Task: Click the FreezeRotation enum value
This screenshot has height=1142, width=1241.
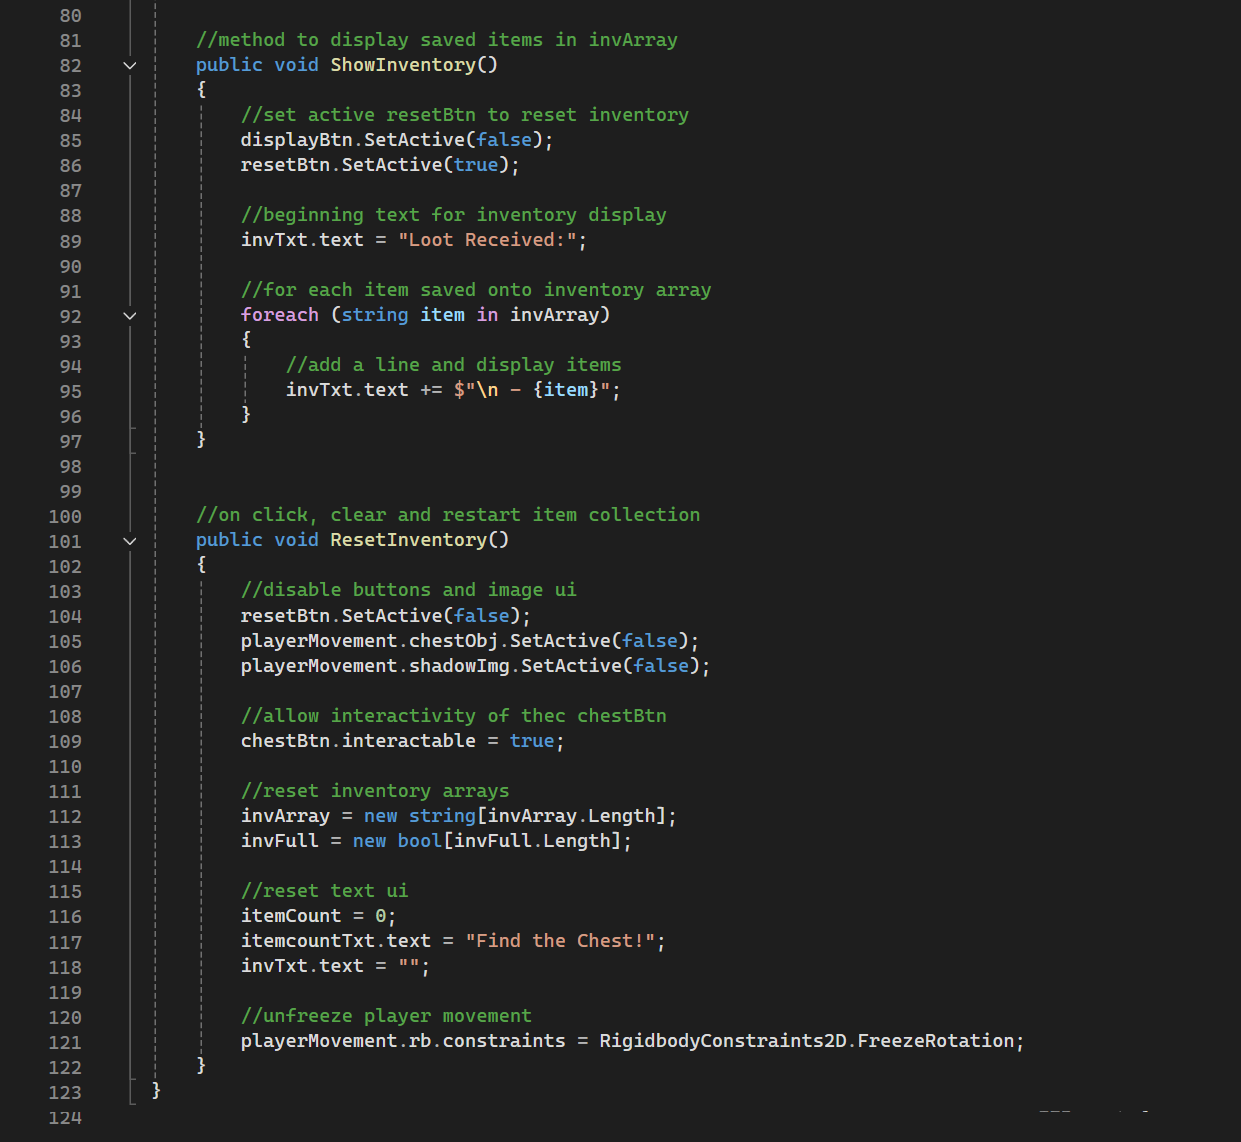Action: (x=935, y=1041)
